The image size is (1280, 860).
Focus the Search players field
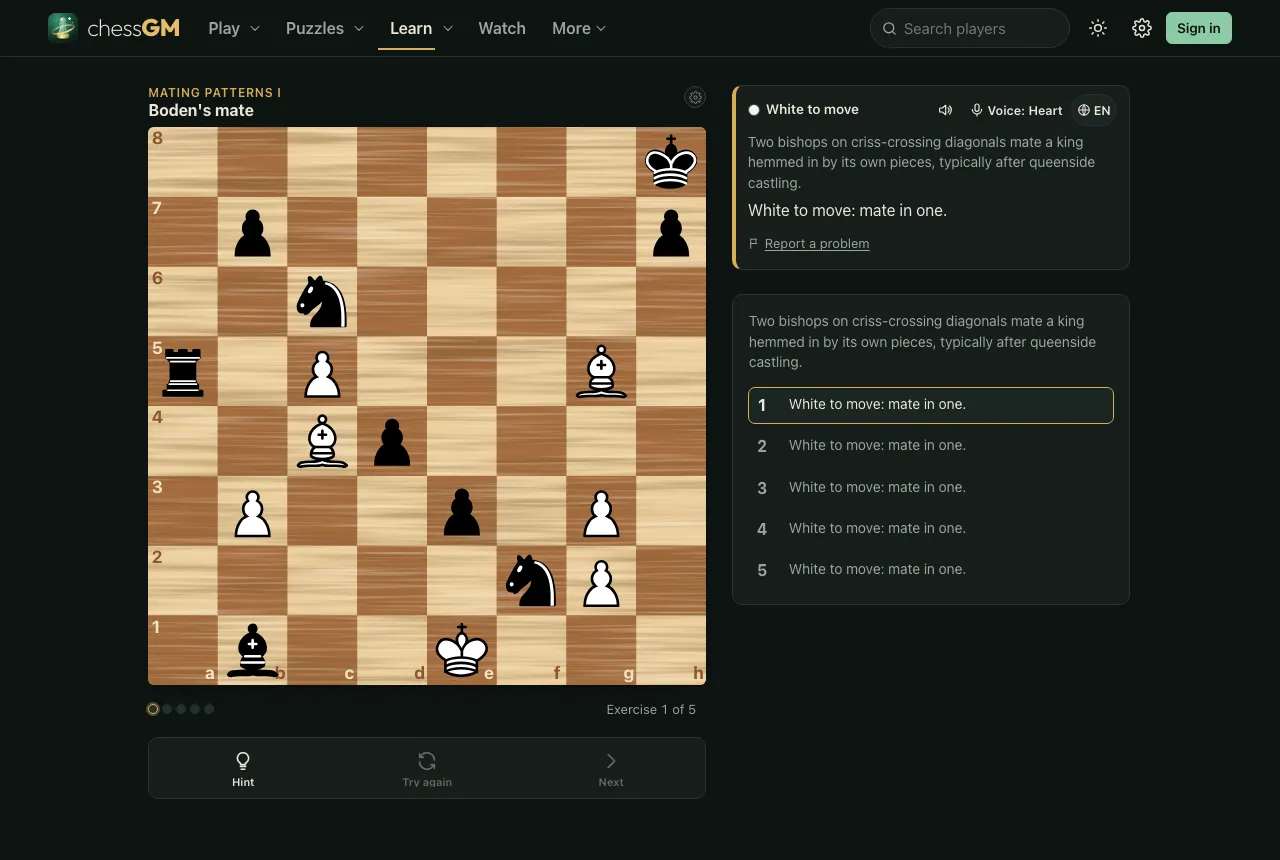(x=970, y=28)
